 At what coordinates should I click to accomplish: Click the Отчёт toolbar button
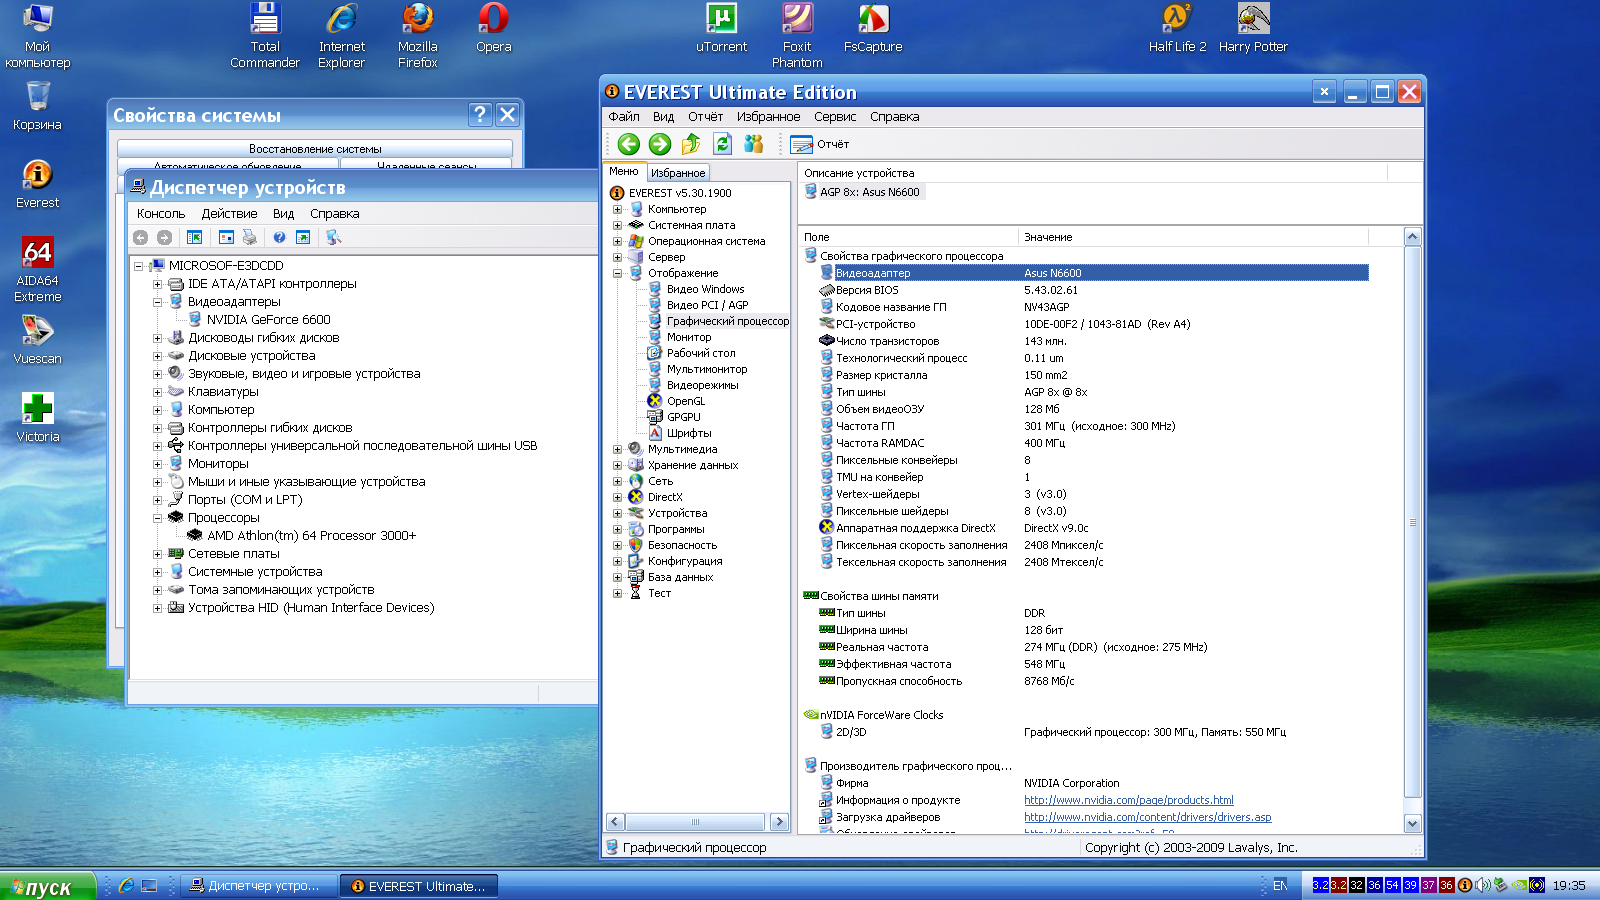(820, 144)
